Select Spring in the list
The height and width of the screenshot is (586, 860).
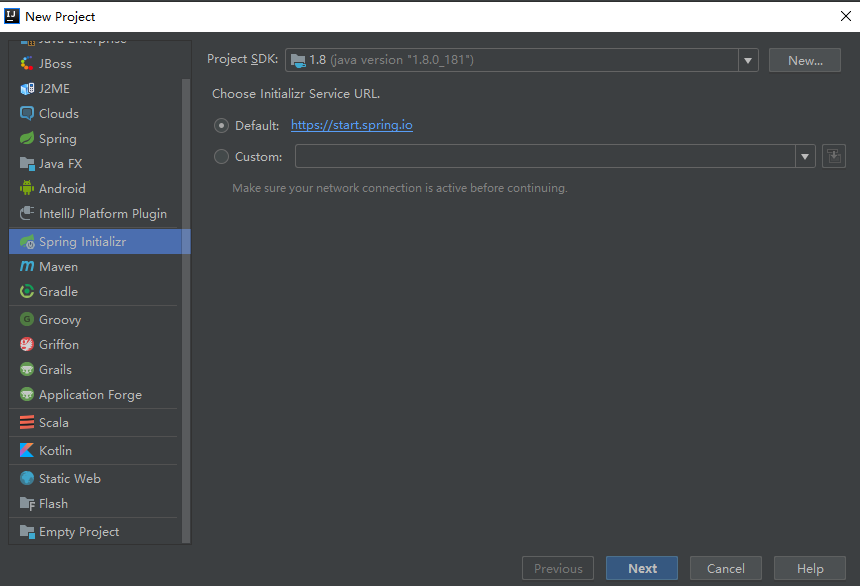pyautogui.click(x=95, y=138)
